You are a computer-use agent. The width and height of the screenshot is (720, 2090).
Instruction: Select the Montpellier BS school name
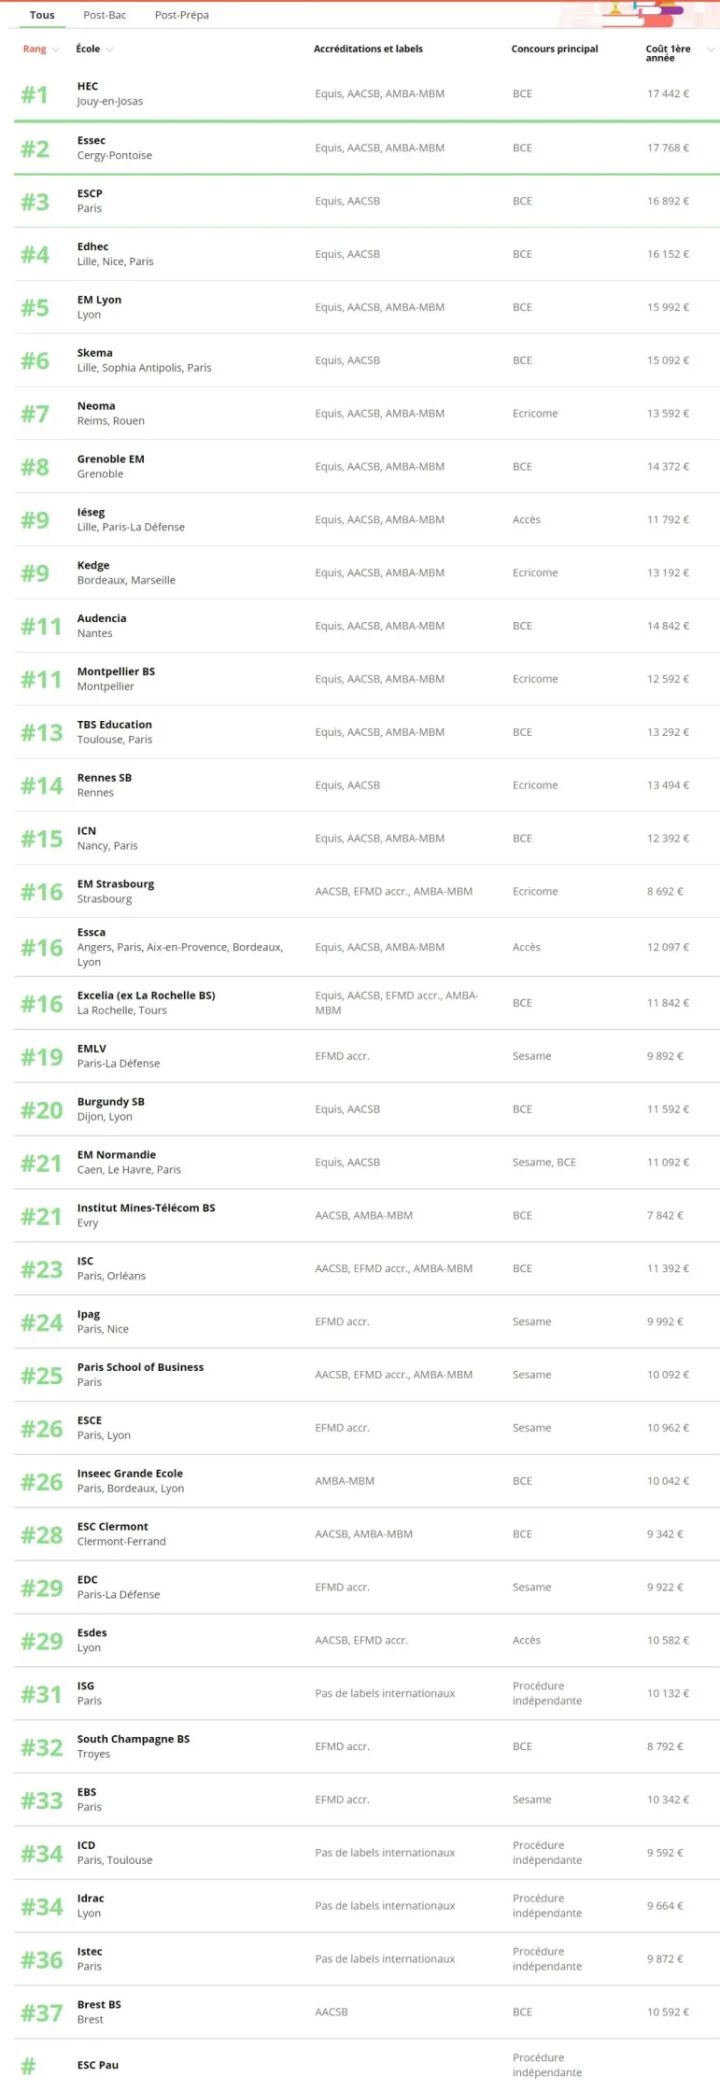pos(116,672)
